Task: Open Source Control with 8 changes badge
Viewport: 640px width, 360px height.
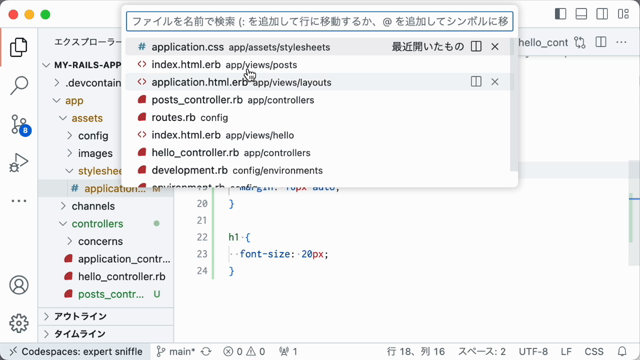Action: (19, 124)
